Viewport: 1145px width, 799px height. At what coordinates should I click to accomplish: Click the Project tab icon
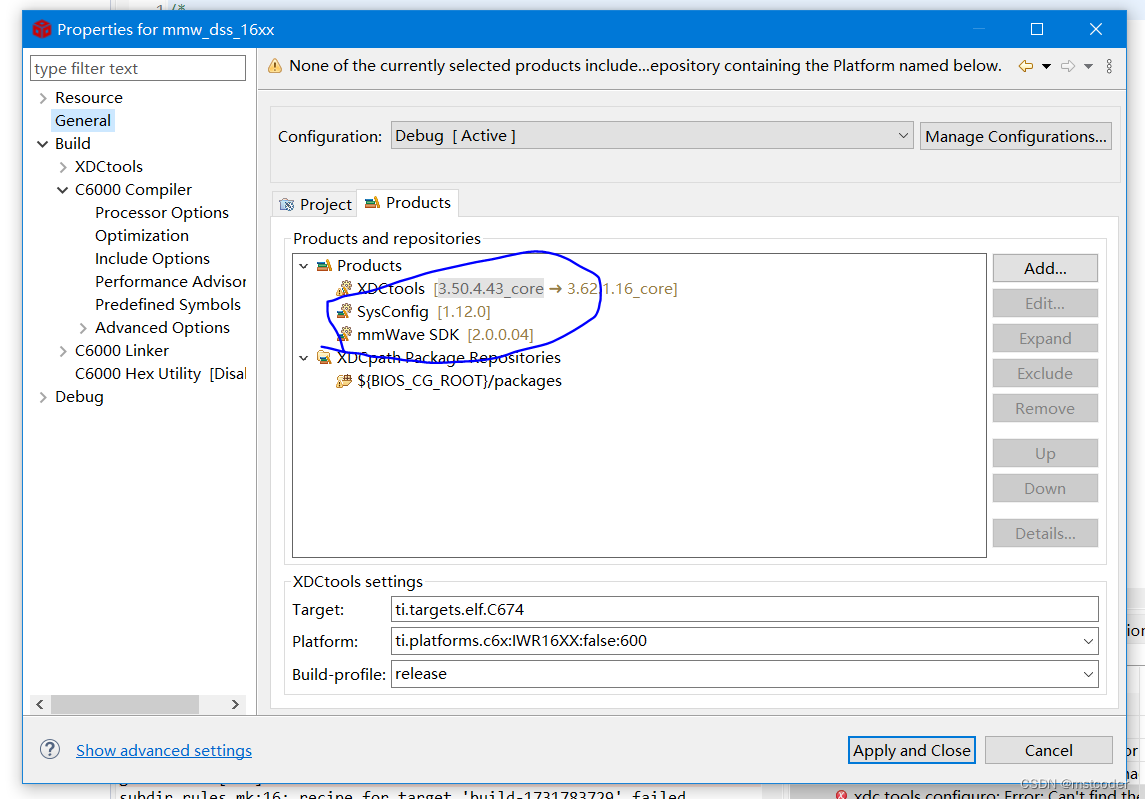point(287,204)
